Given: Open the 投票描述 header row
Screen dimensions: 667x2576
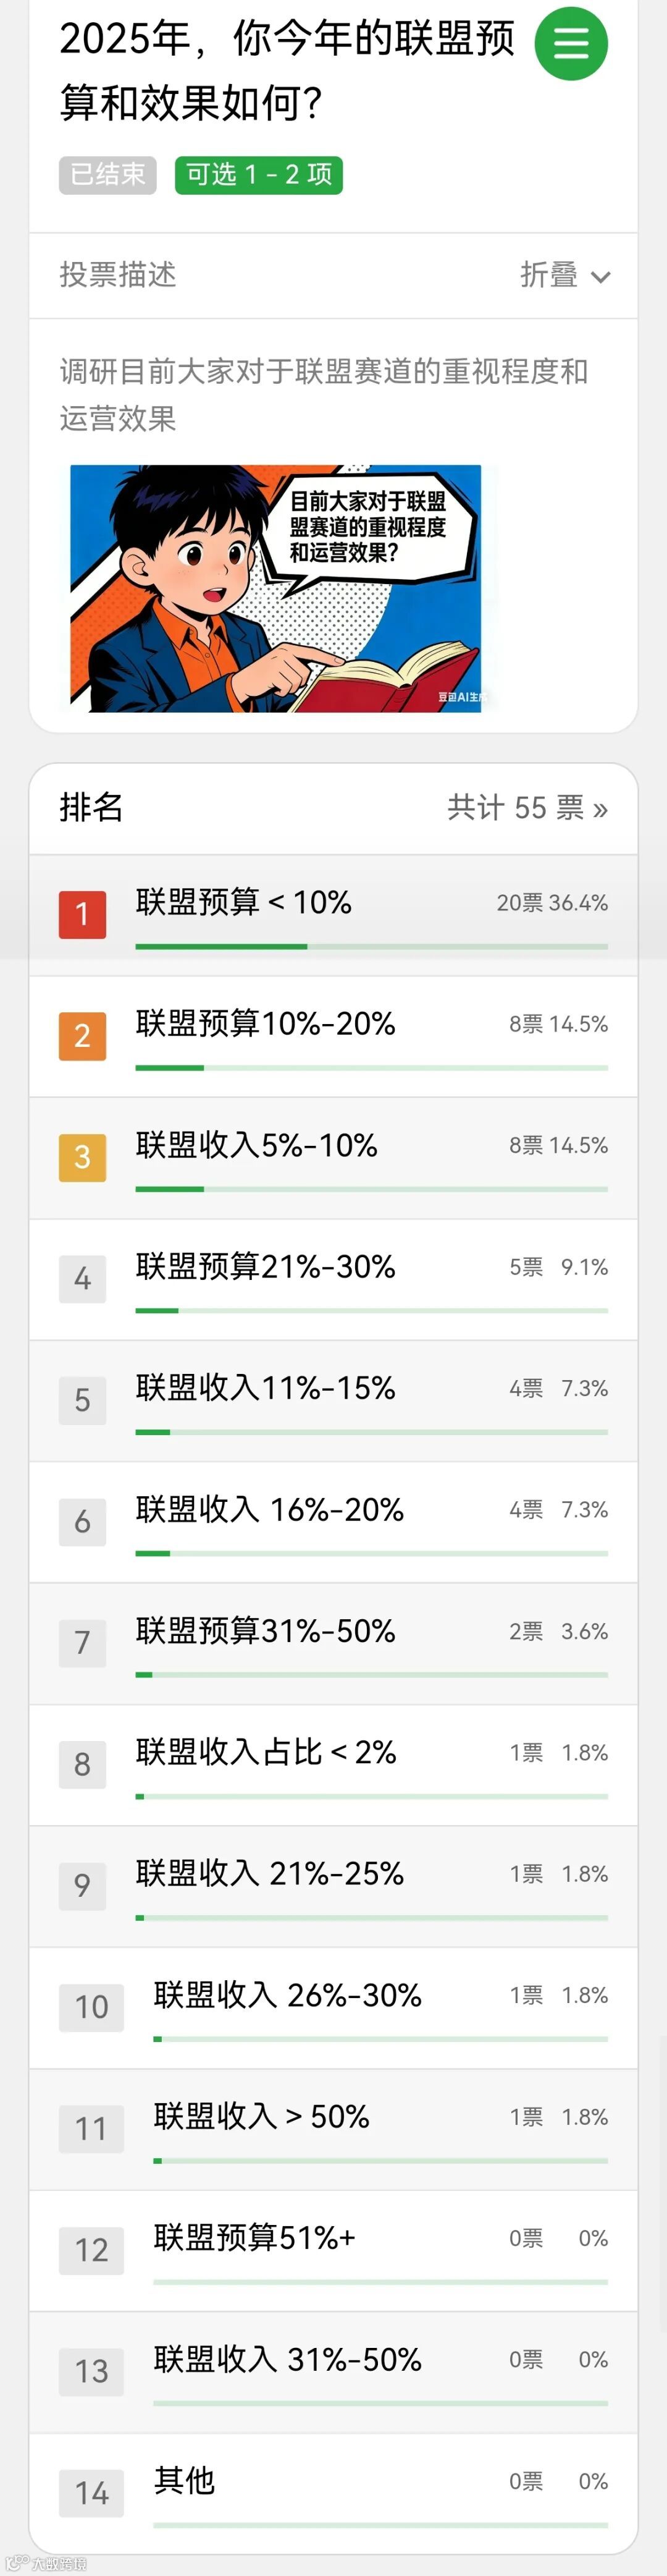Looking at the screenshot, I should coord(333,275).
